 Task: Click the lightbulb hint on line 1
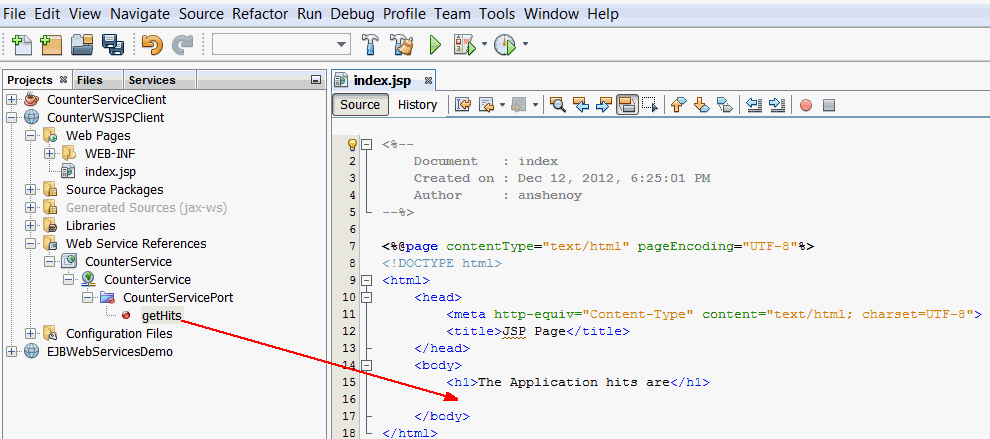352,145
